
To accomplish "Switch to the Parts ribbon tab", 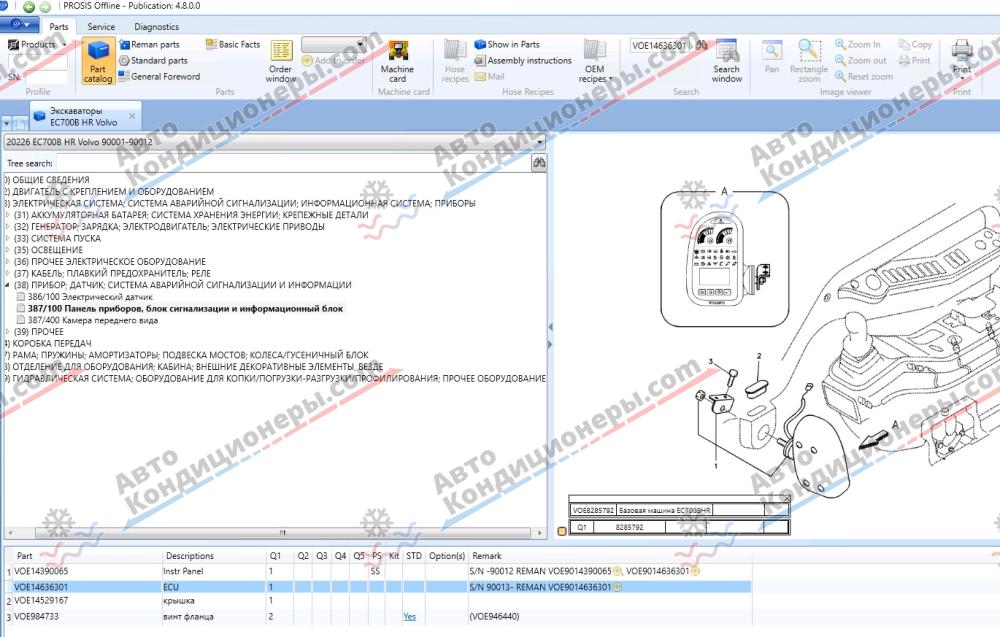I will click(x=59, y=27).
